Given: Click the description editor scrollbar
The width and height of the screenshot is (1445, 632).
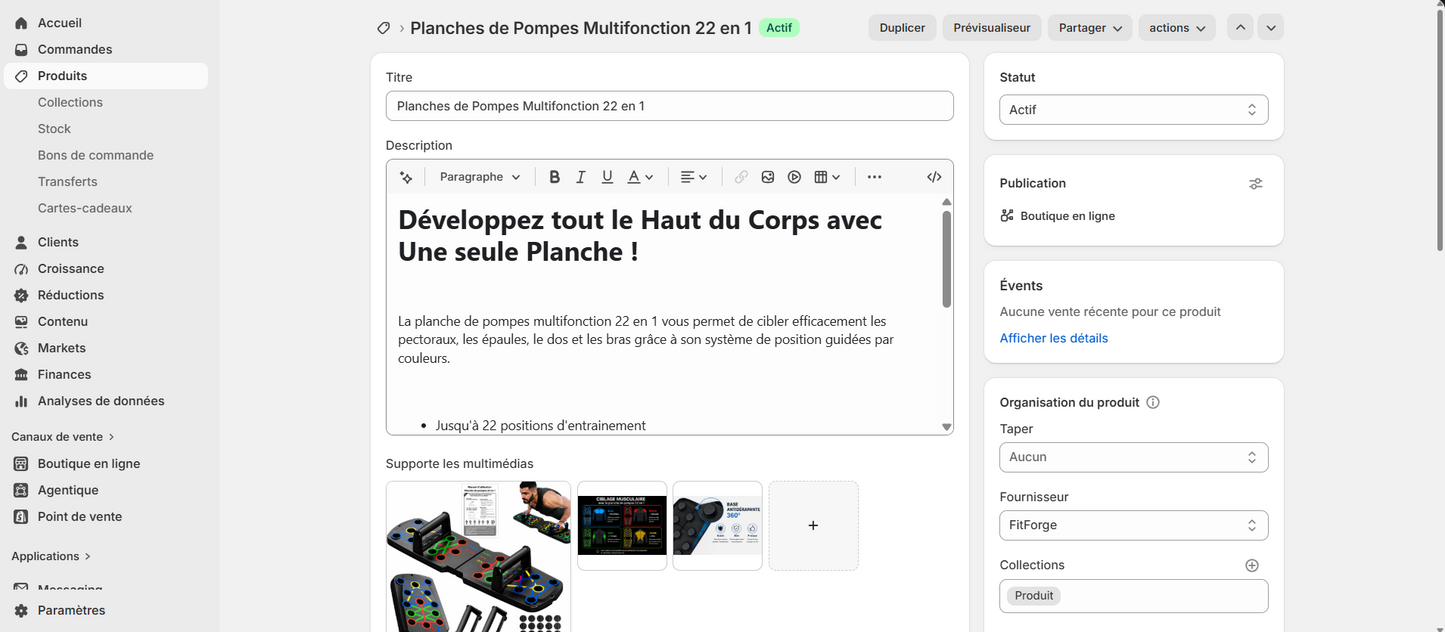Looking at the screenshot, I should (947, 259).
